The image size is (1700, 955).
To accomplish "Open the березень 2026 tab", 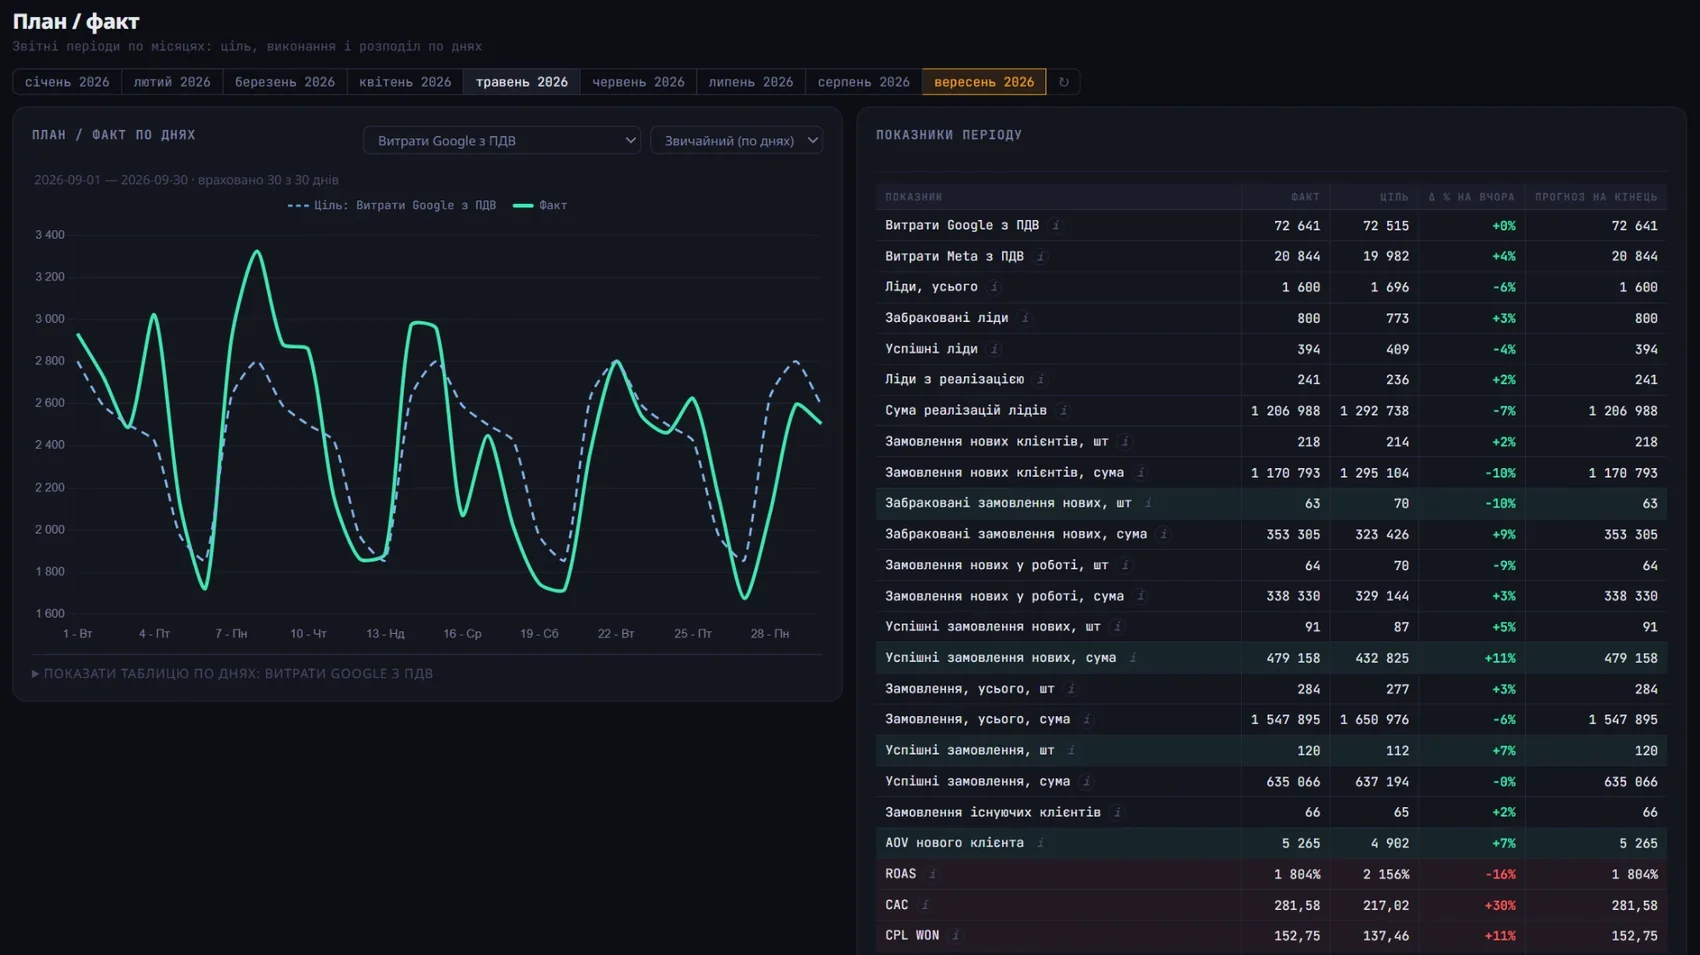I will [x=285, y=82].
